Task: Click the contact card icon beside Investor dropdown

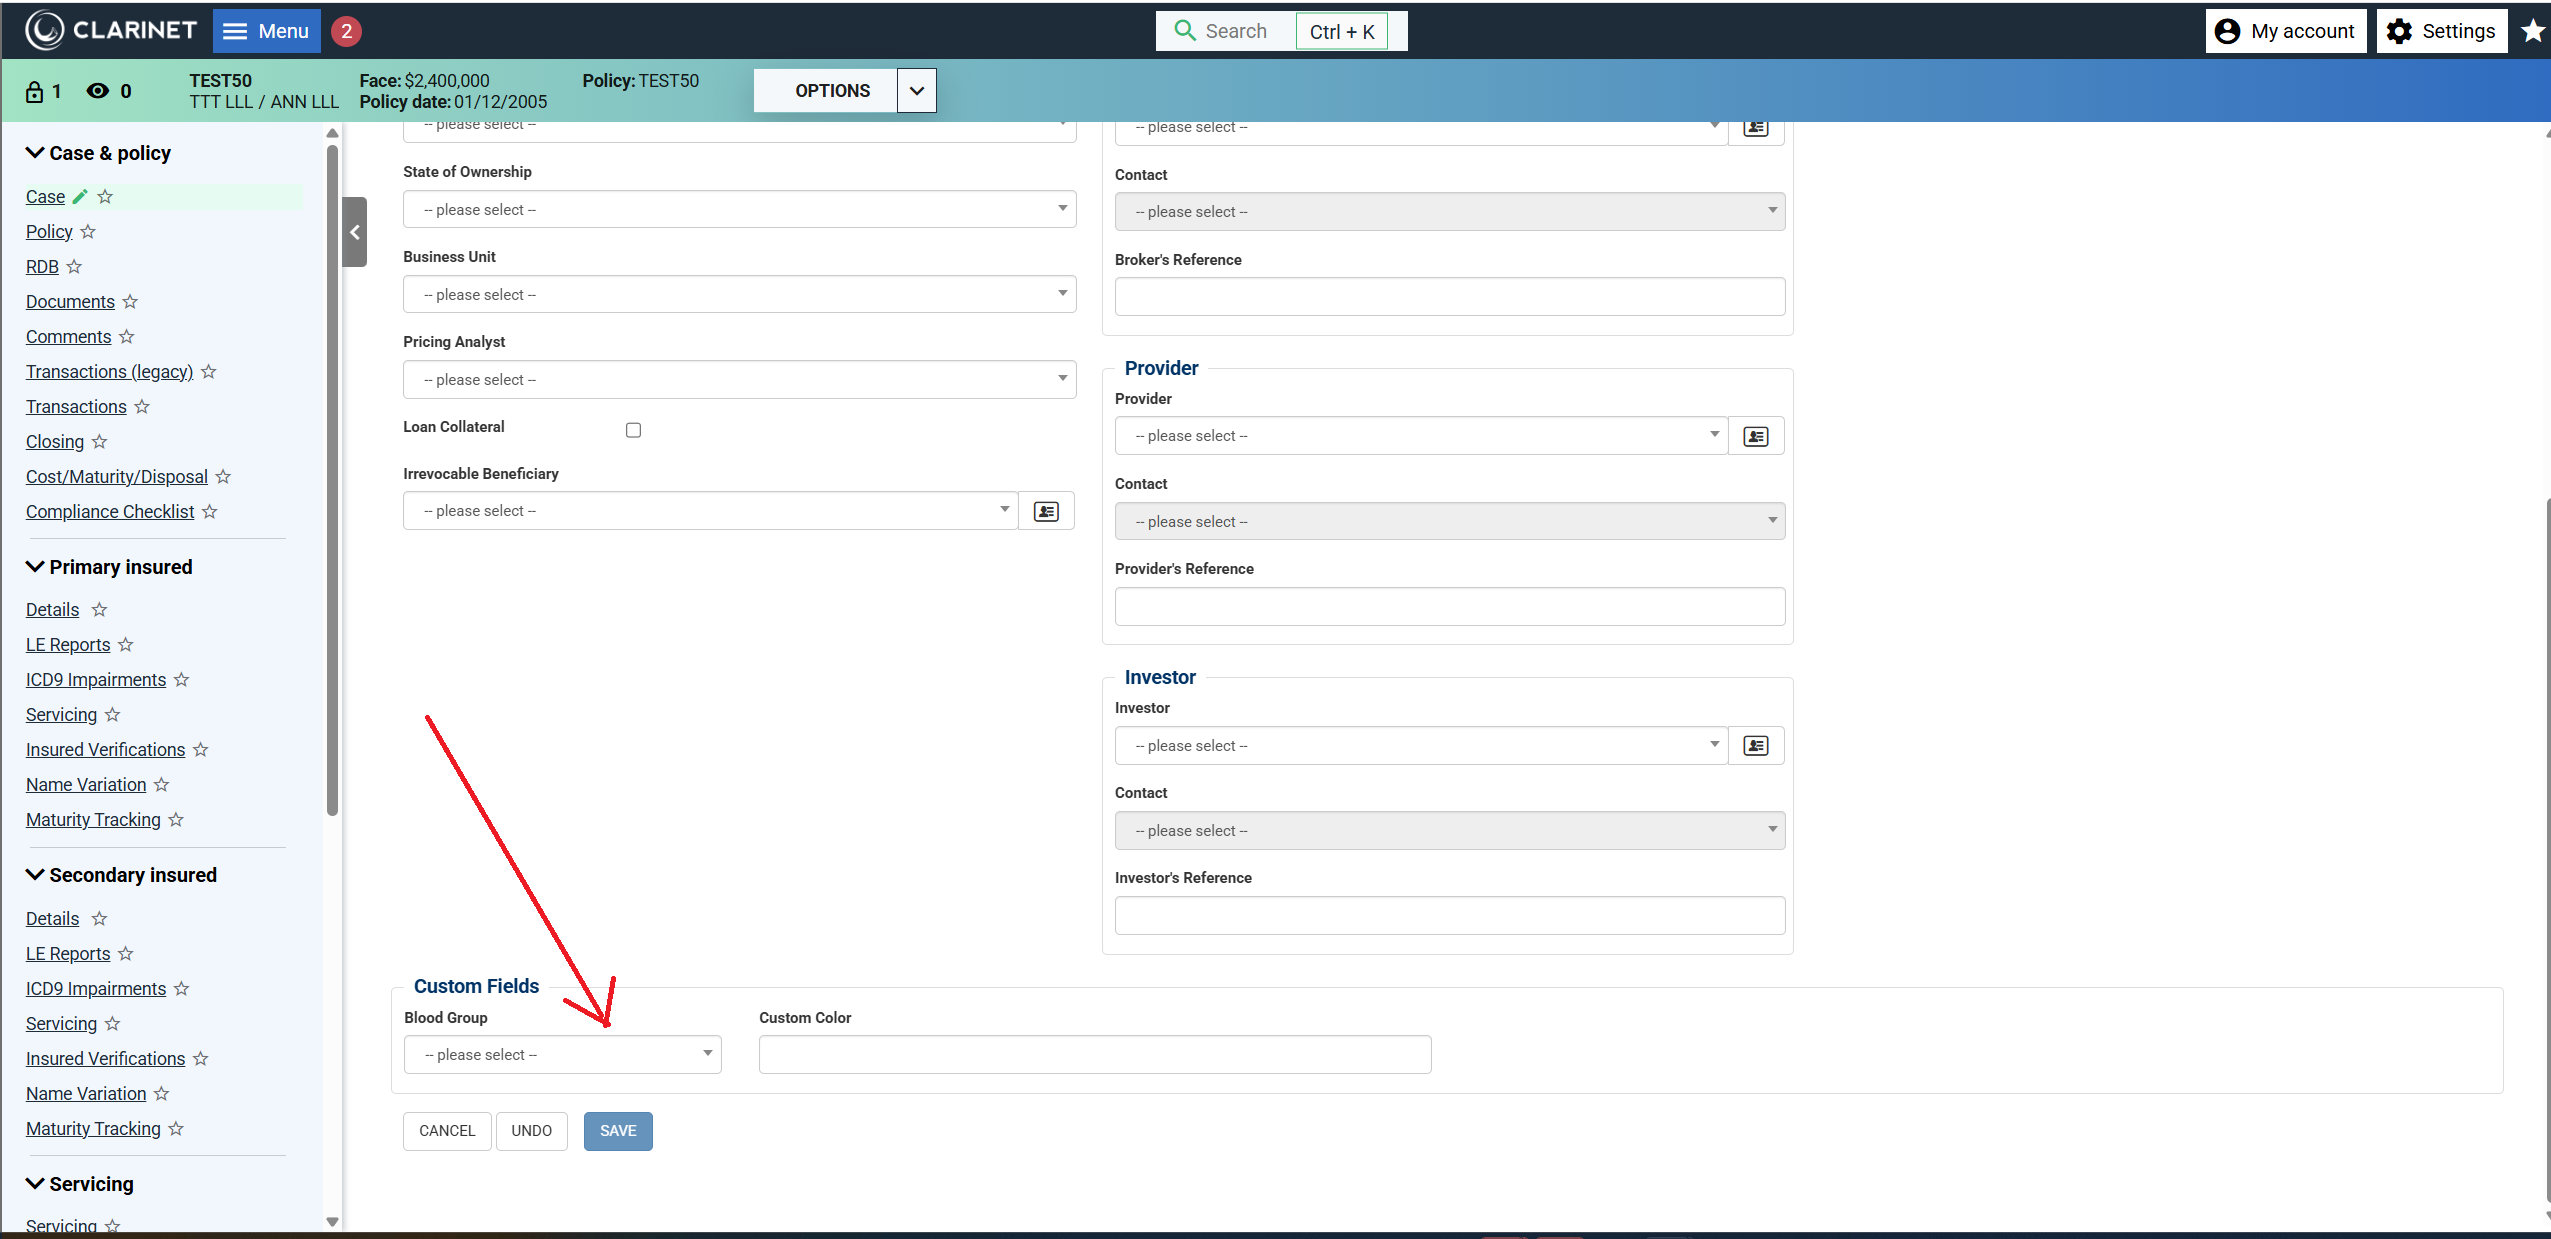Action: (1755, 746)
